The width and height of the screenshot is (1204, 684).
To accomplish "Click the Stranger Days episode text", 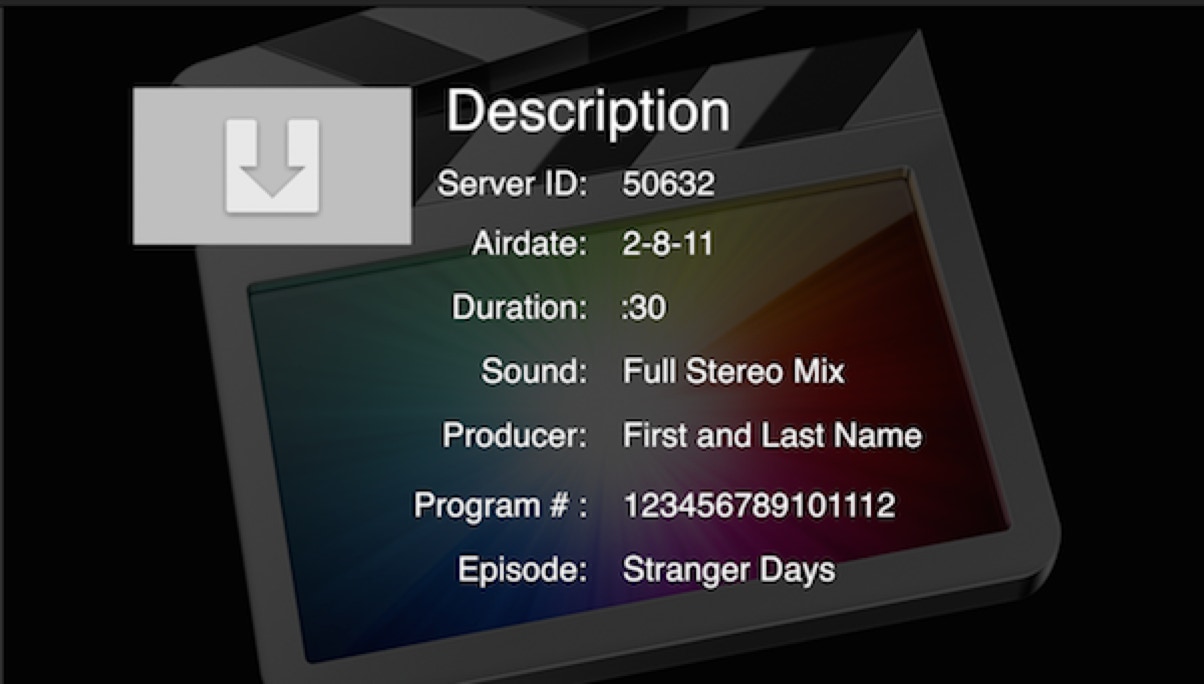I will coord(728,570).
